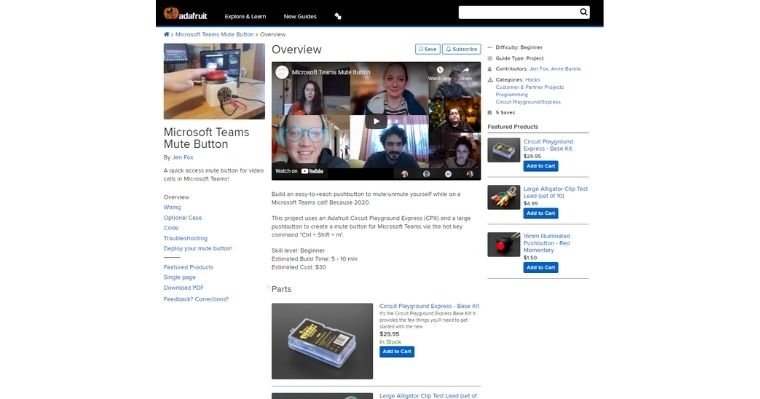Click Watch on YouTube logo
760x399 pixels.
(312, 171)
